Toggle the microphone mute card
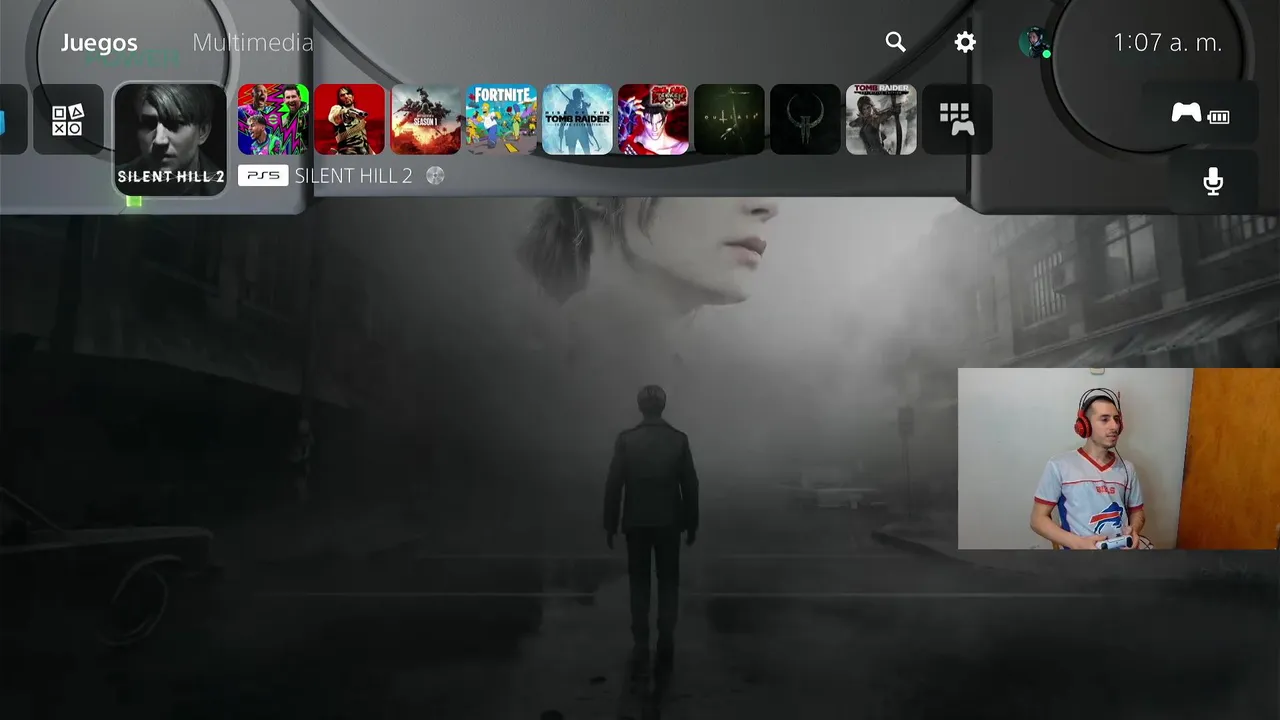 1213,181
